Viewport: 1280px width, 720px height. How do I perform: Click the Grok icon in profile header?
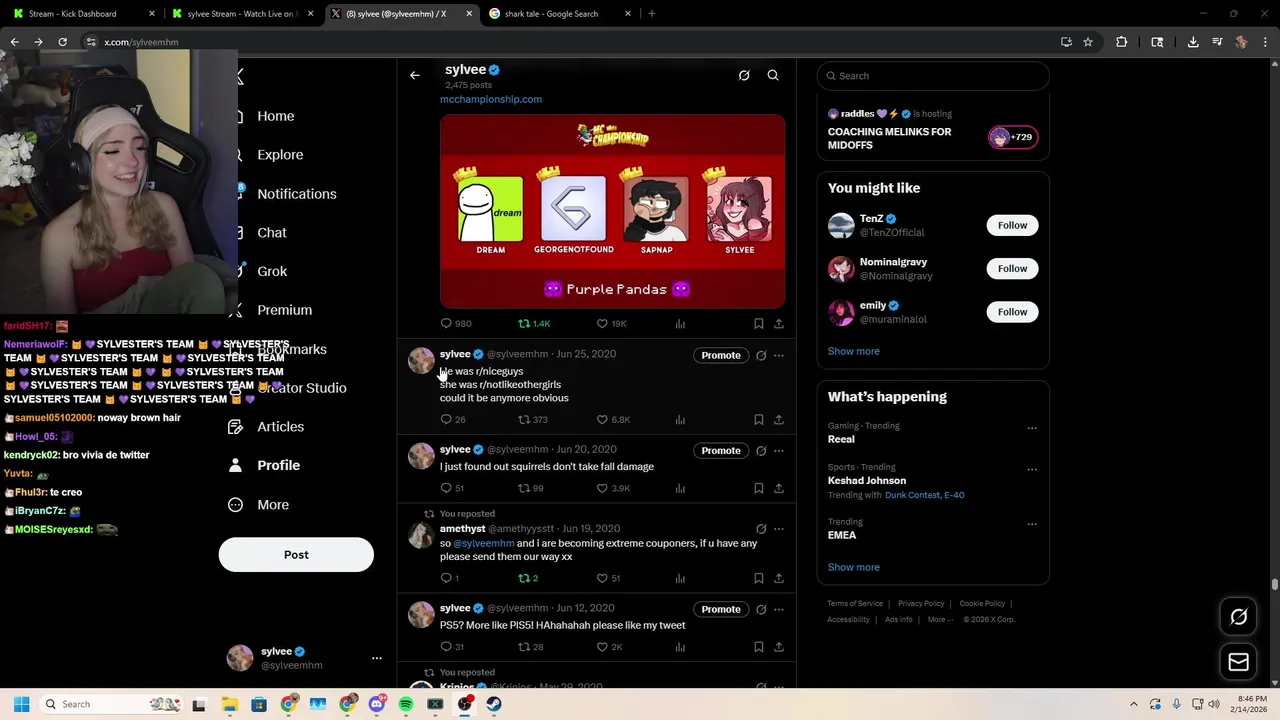click(x=744, y=75)
